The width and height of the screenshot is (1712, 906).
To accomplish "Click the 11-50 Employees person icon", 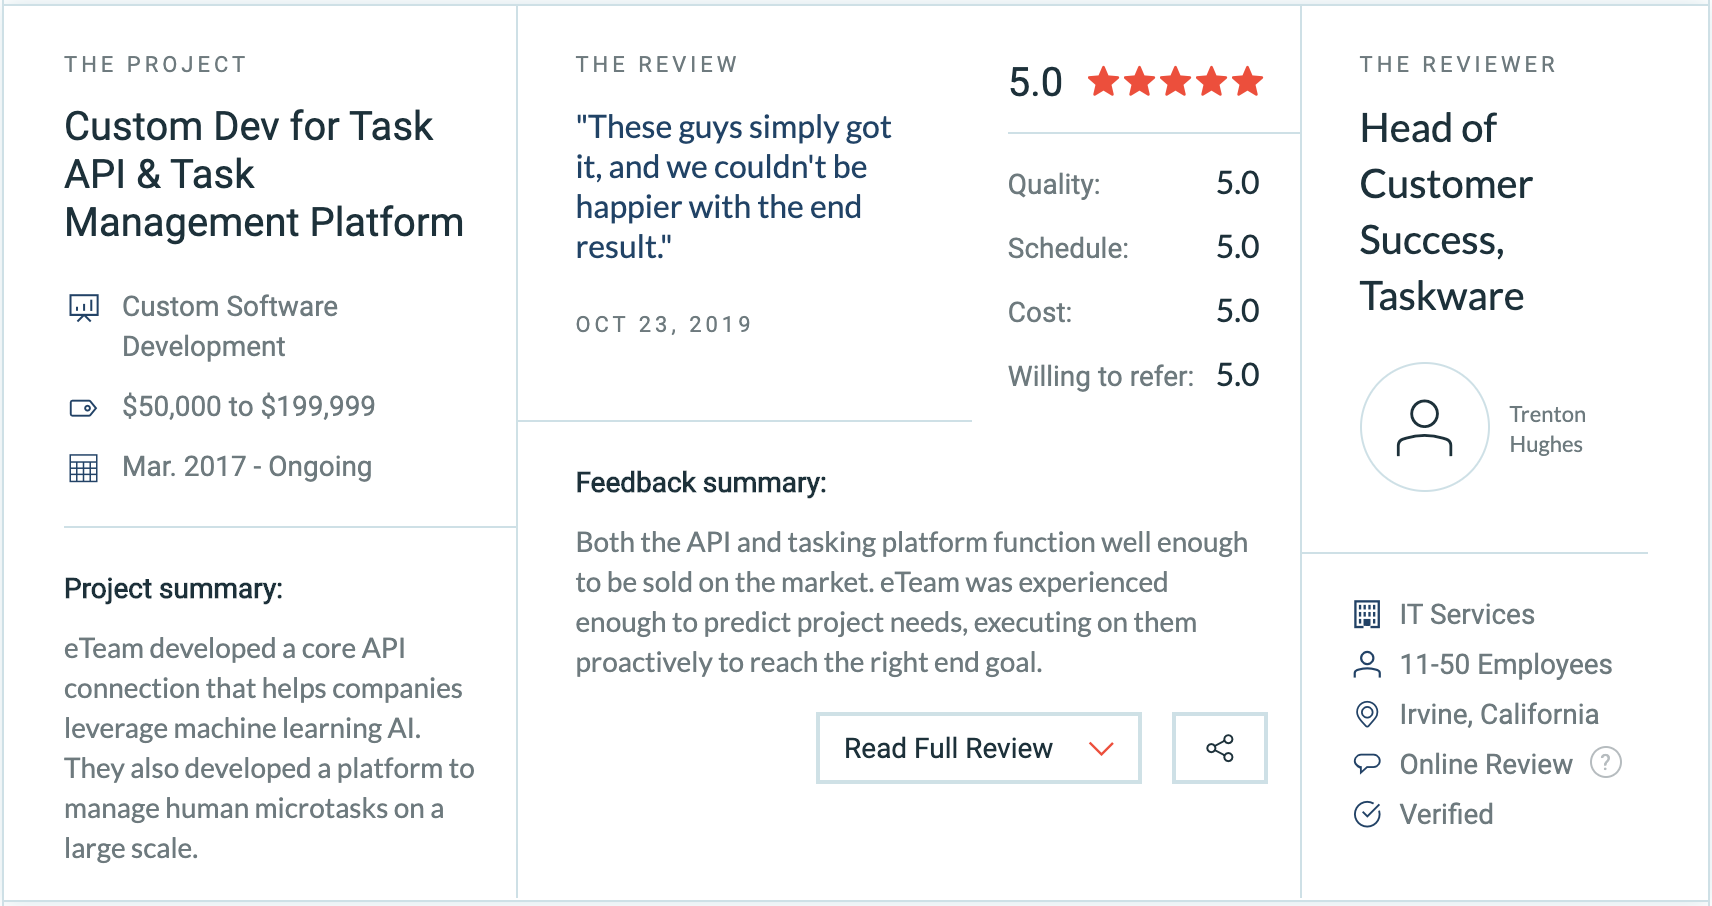I will tap(1367, 664).
